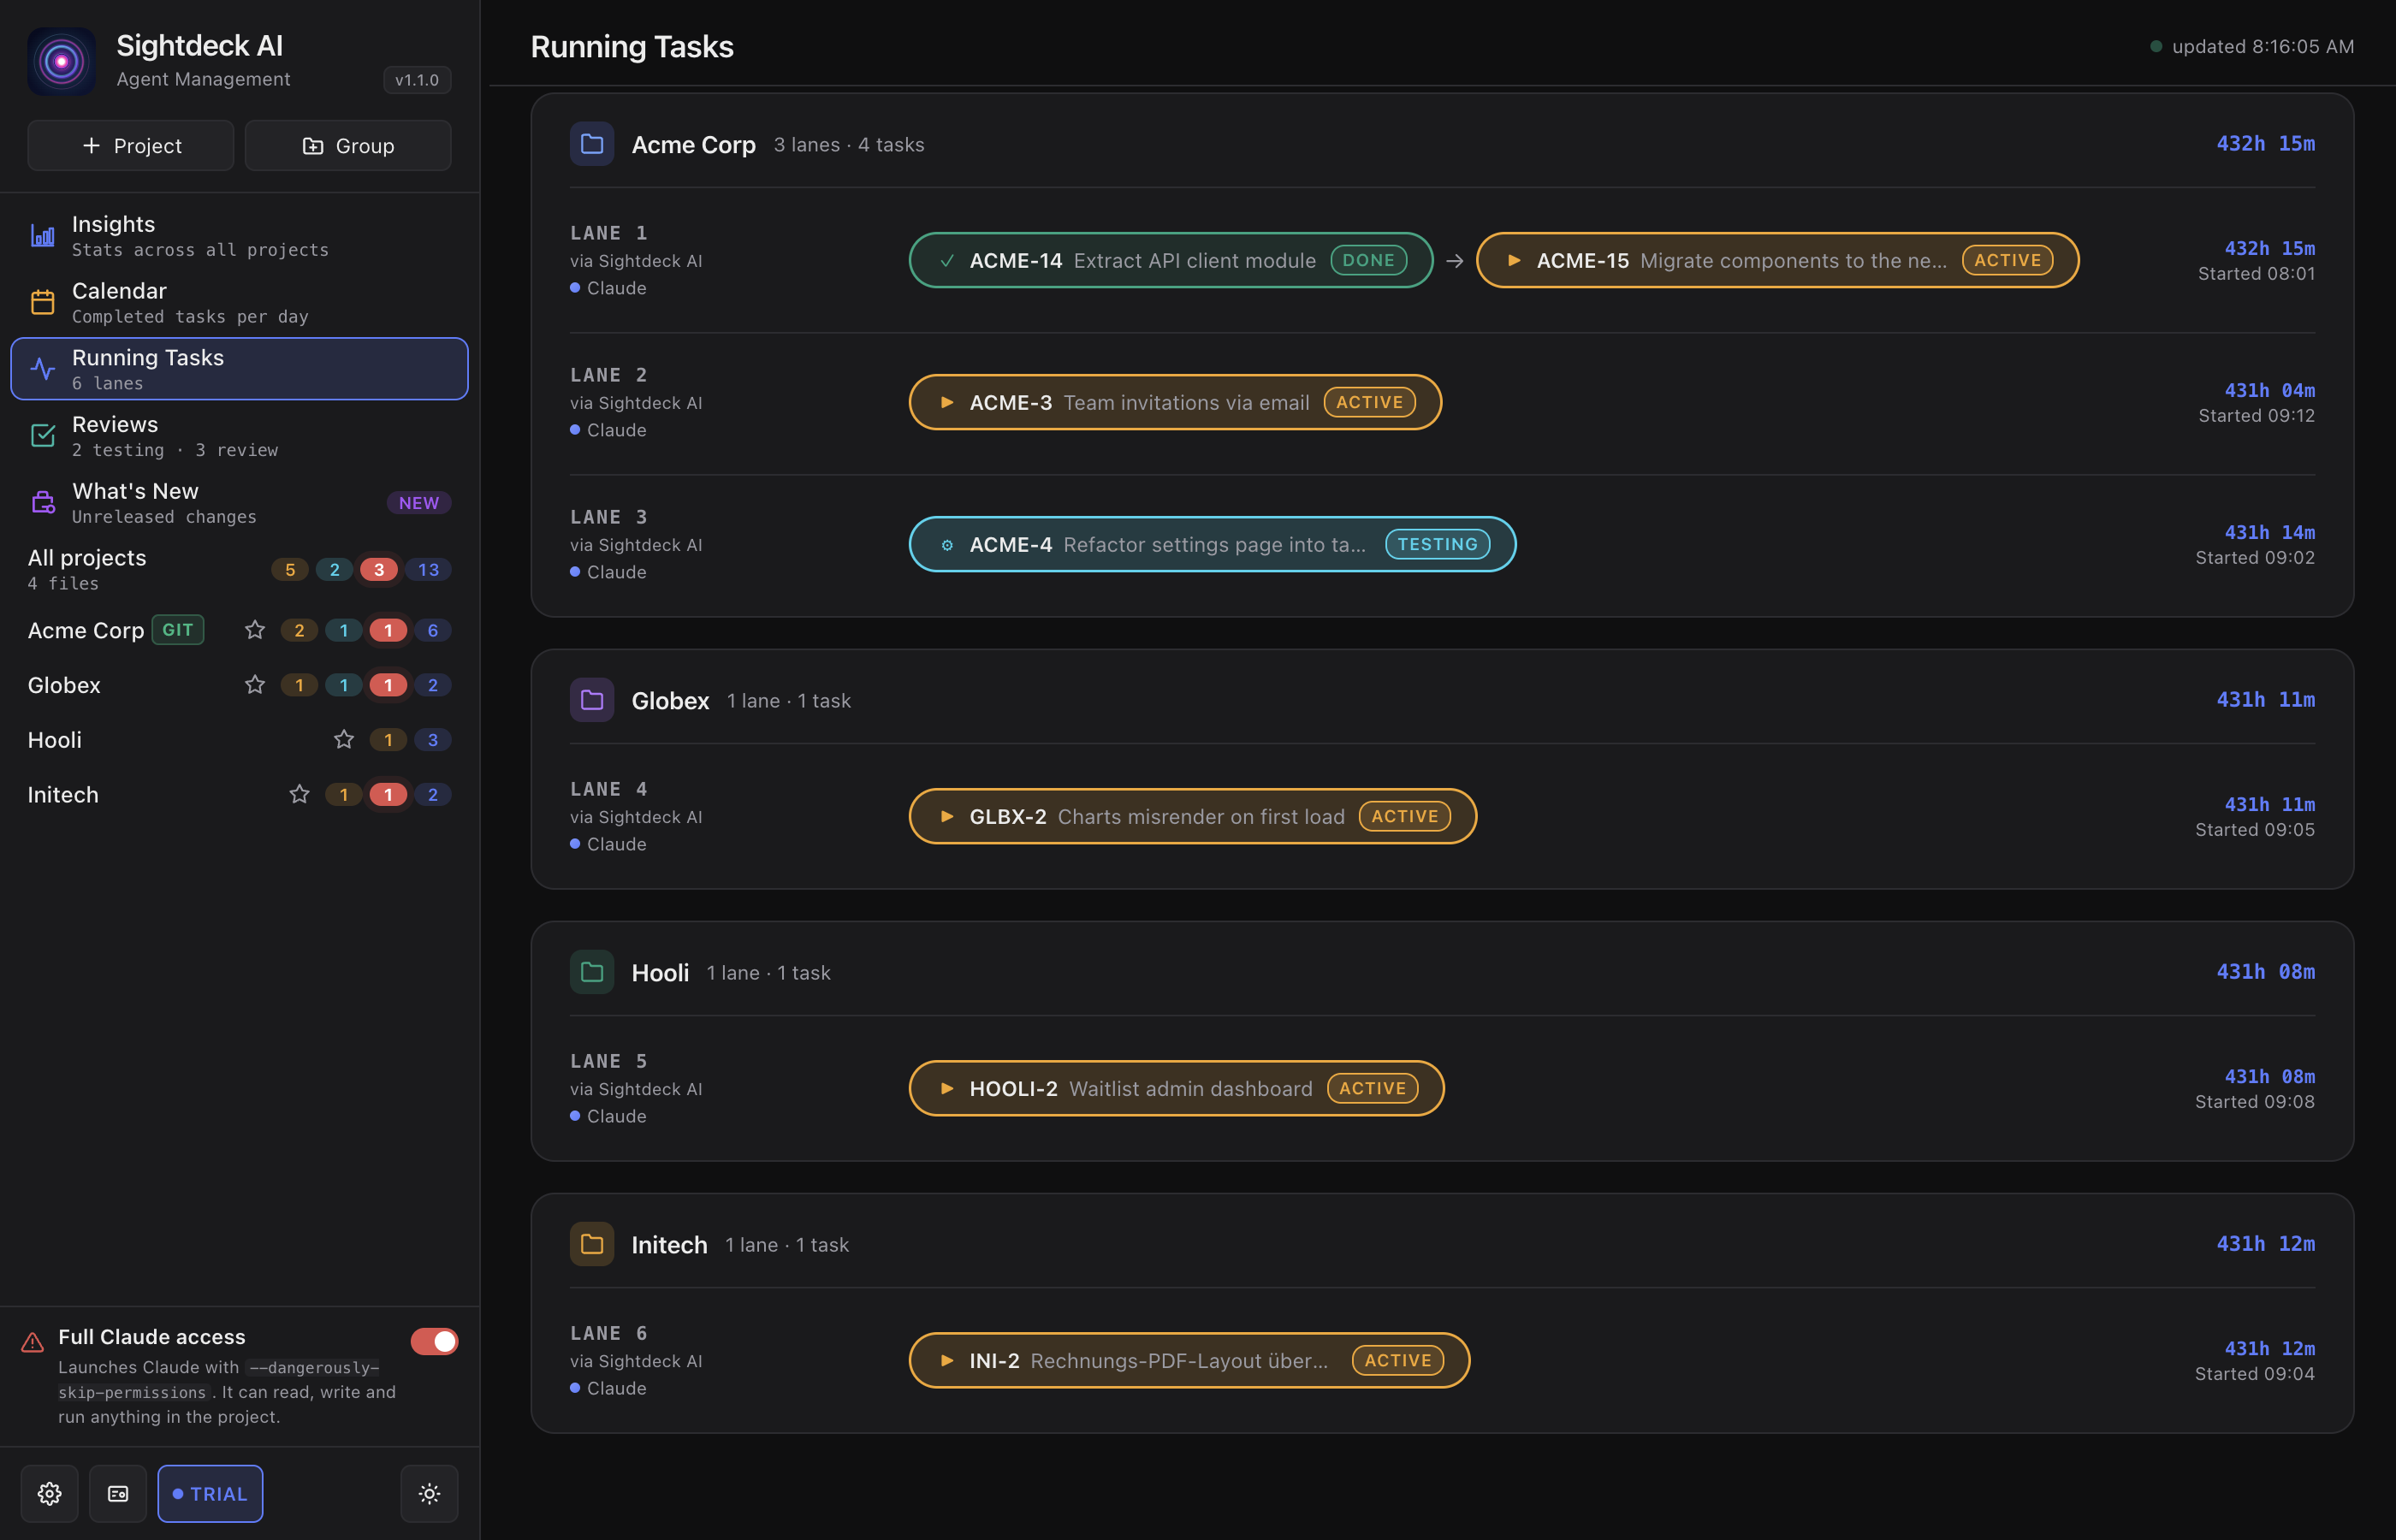Image resolution: width=2396 pixels, height=1540 pixels.
Task: Open ACME-4 Refactor settings page task
Action: coord(1212,545)
